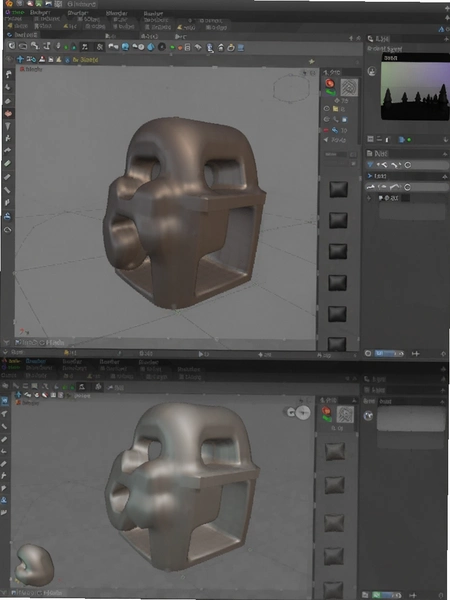Click the hatched pattern swatch in lower middle panel
450x600 pixels.
(345, 414)
